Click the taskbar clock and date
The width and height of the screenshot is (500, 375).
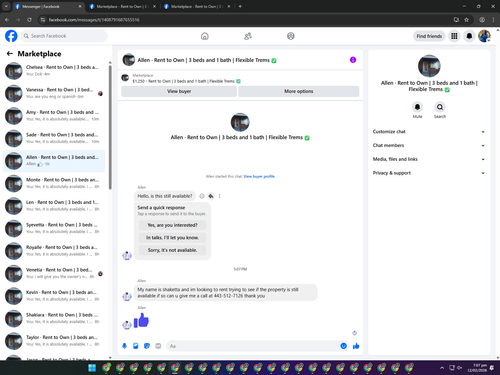(x=477, y=368)
